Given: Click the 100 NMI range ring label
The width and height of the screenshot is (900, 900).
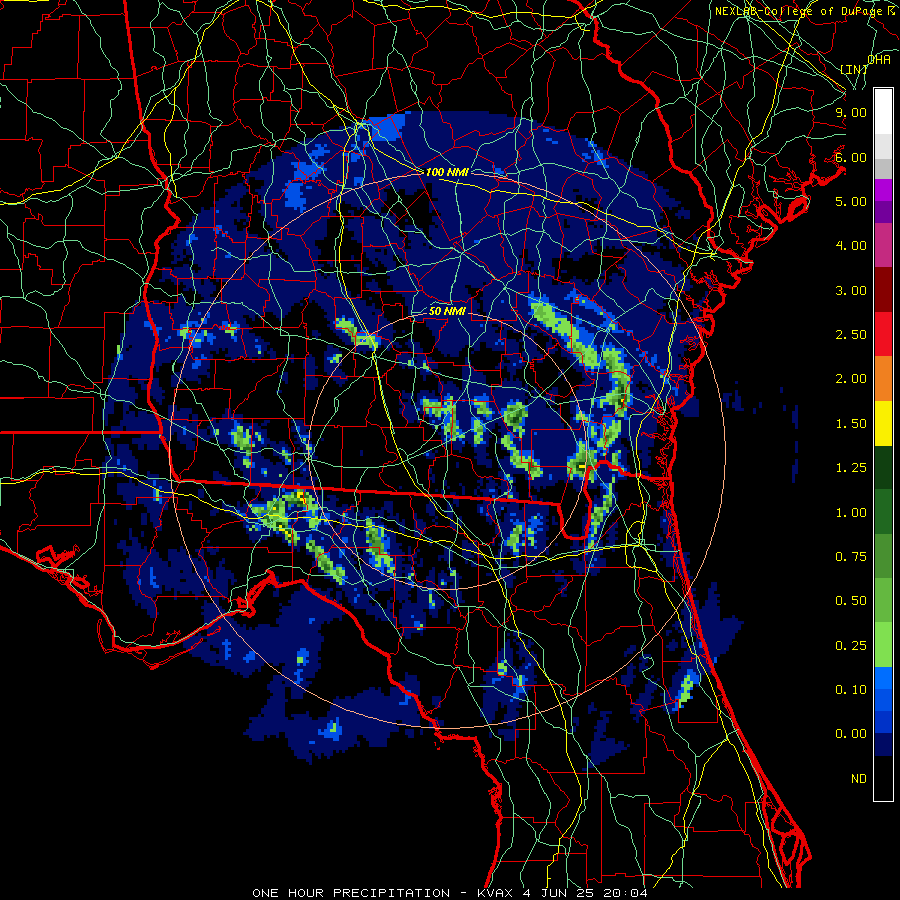Looking at the screenshot, I should [x=447, y=172].
